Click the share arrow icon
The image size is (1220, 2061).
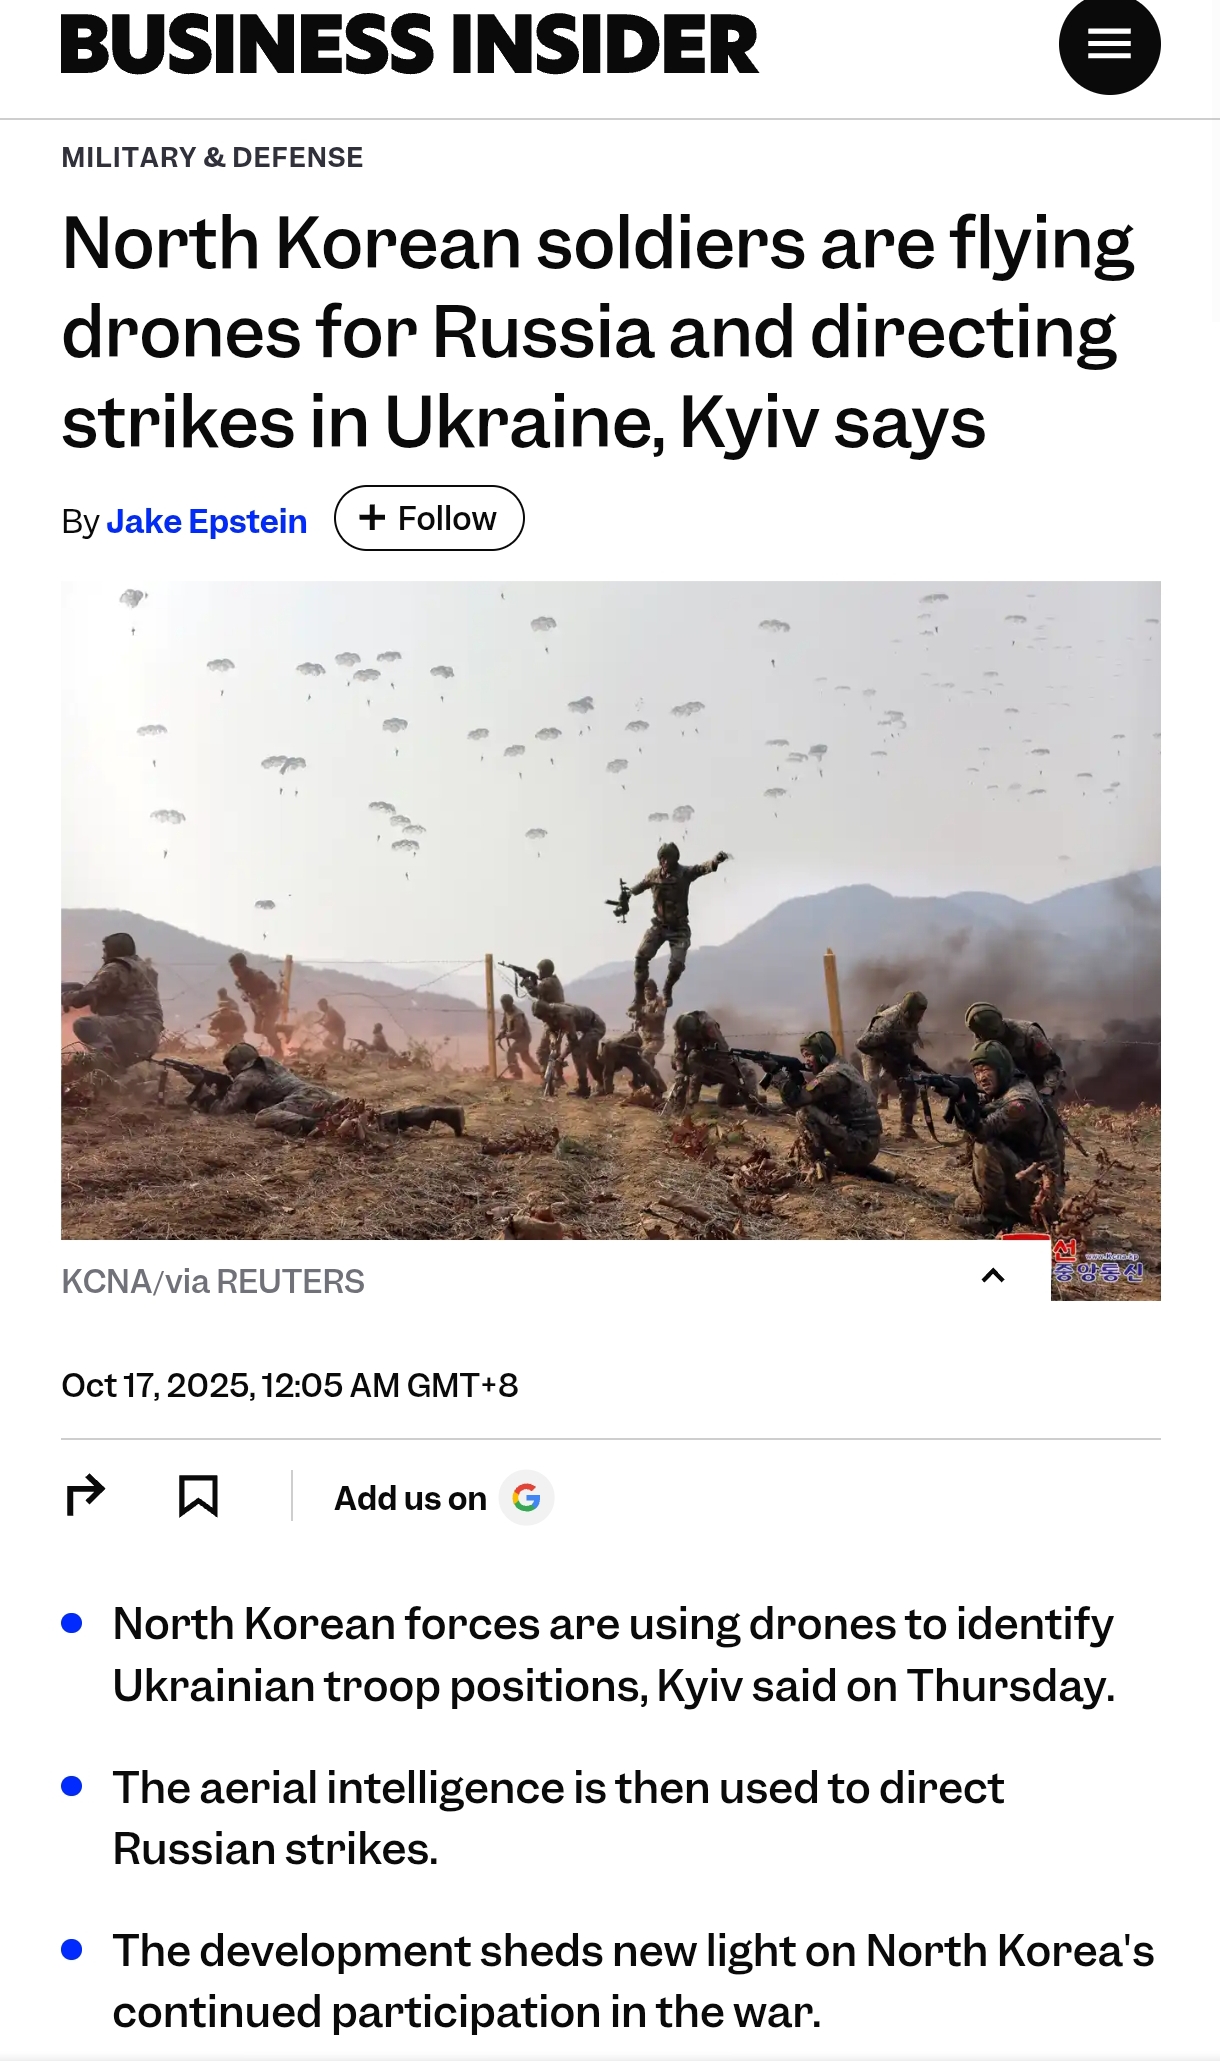(x=85, y=1496)
